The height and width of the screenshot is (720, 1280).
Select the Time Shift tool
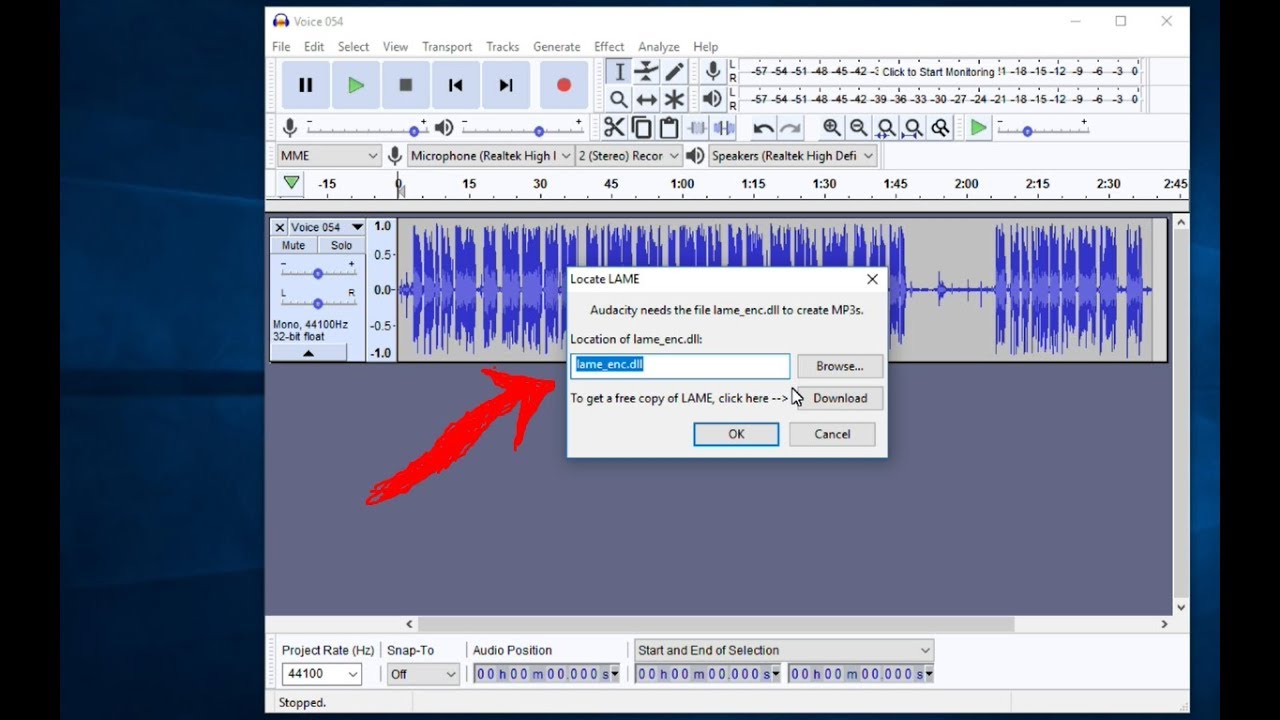click(647, 99)
